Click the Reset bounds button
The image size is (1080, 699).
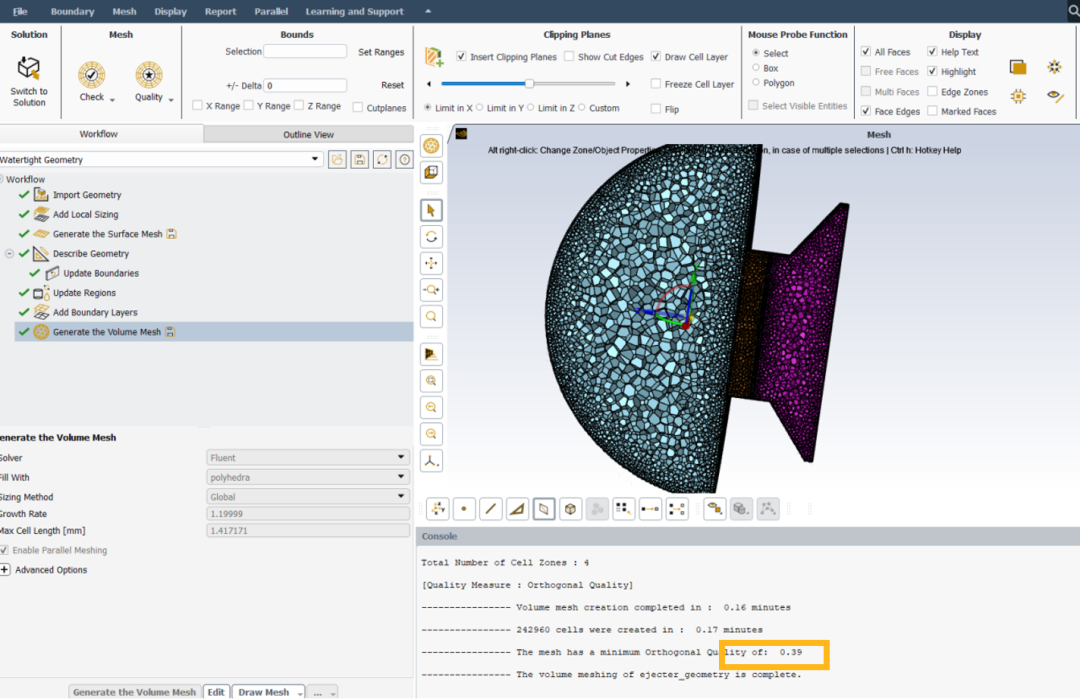point(393,85)
